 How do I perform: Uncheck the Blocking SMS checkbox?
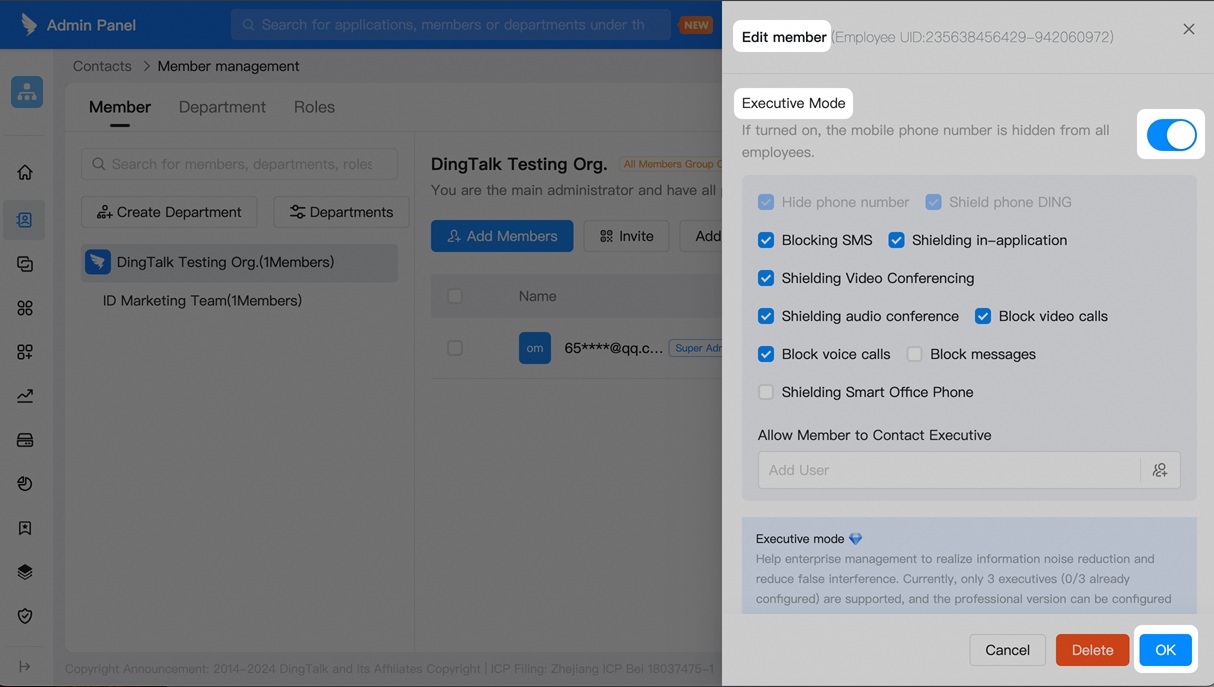click(766, 240)
